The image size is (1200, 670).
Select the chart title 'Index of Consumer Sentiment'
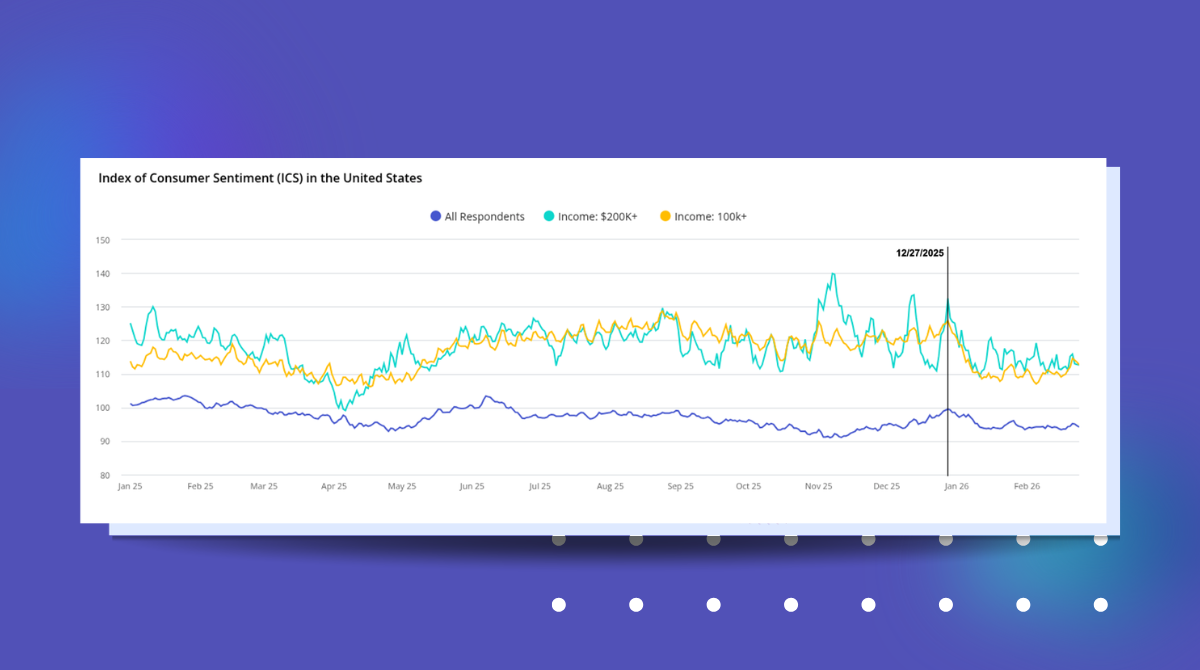[260, 178]
